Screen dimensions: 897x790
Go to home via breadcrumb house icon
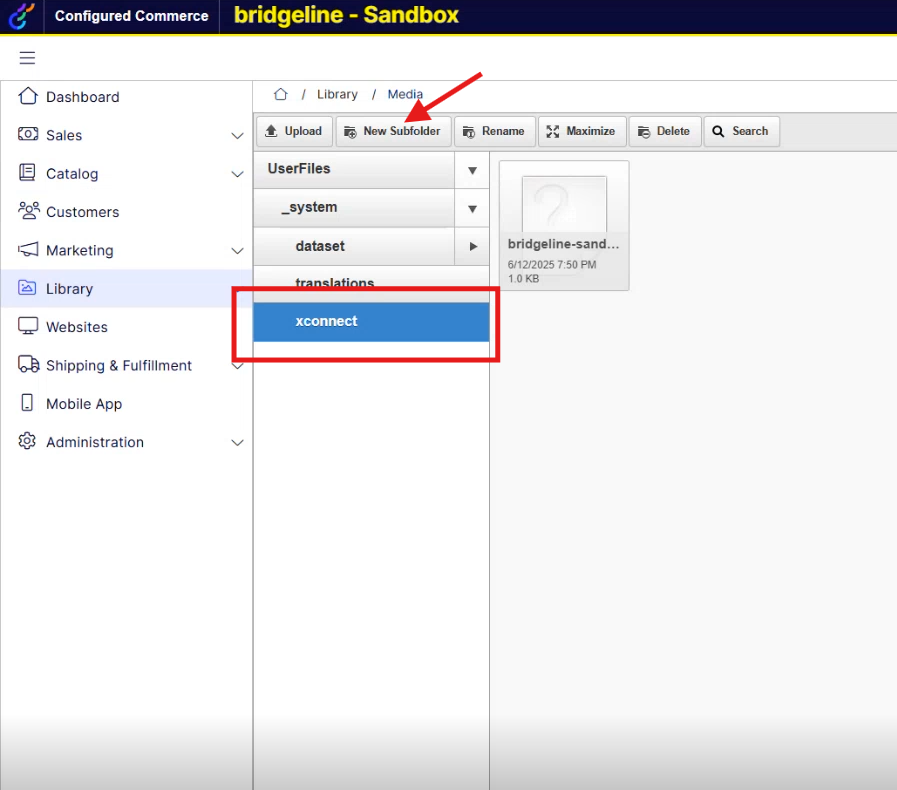[x=280, y=94]
